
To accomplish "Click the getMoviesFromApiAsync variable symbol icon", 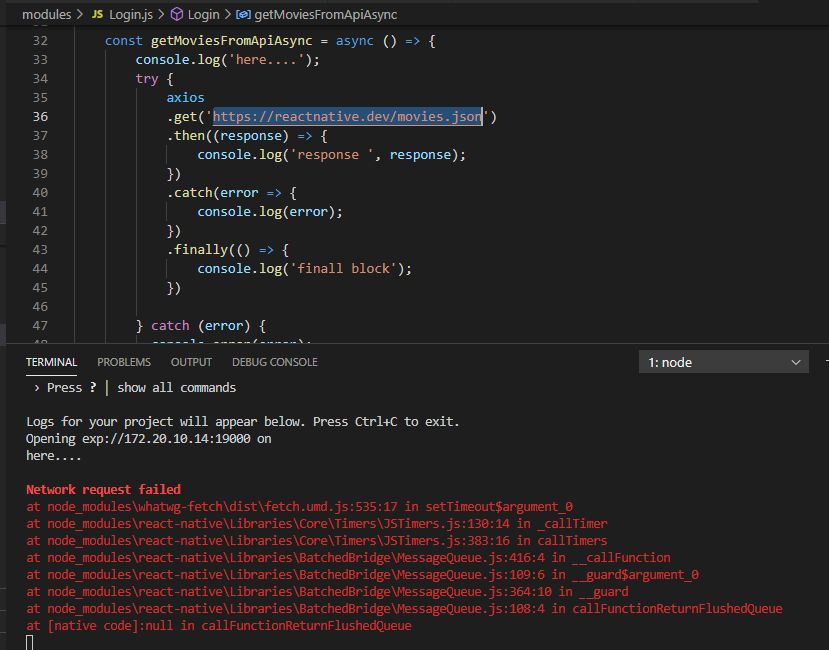I will tap(243, 14).
